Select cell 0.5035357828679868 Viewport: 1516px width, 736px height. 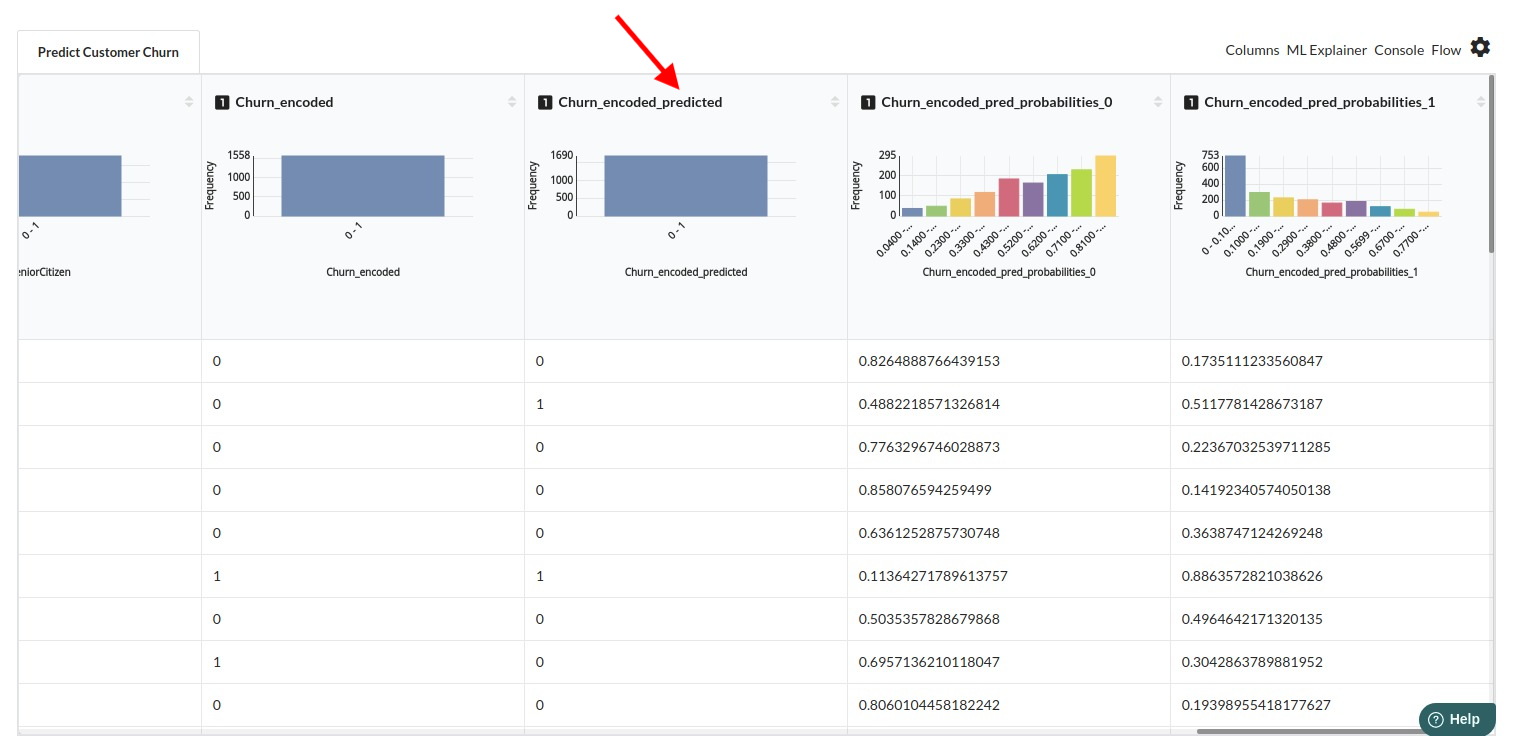[1008, 619]
